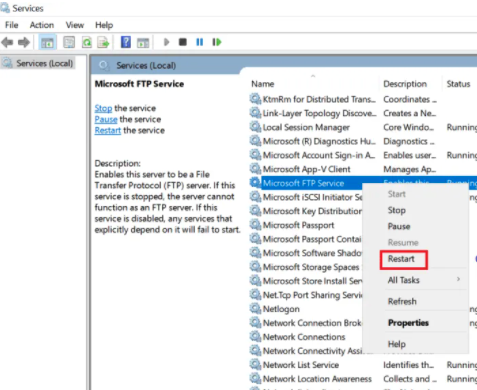
Task: Select Services (Local) in the tree
Action: 44,63
